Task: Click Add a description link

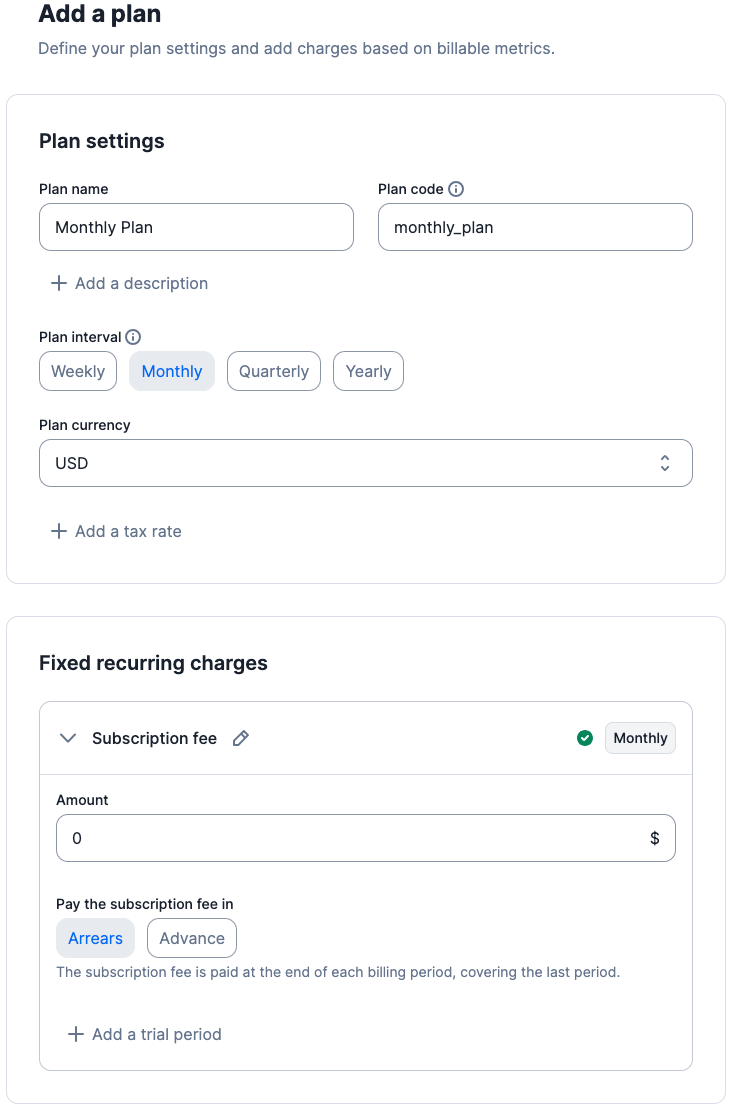Action: point(141,283)
